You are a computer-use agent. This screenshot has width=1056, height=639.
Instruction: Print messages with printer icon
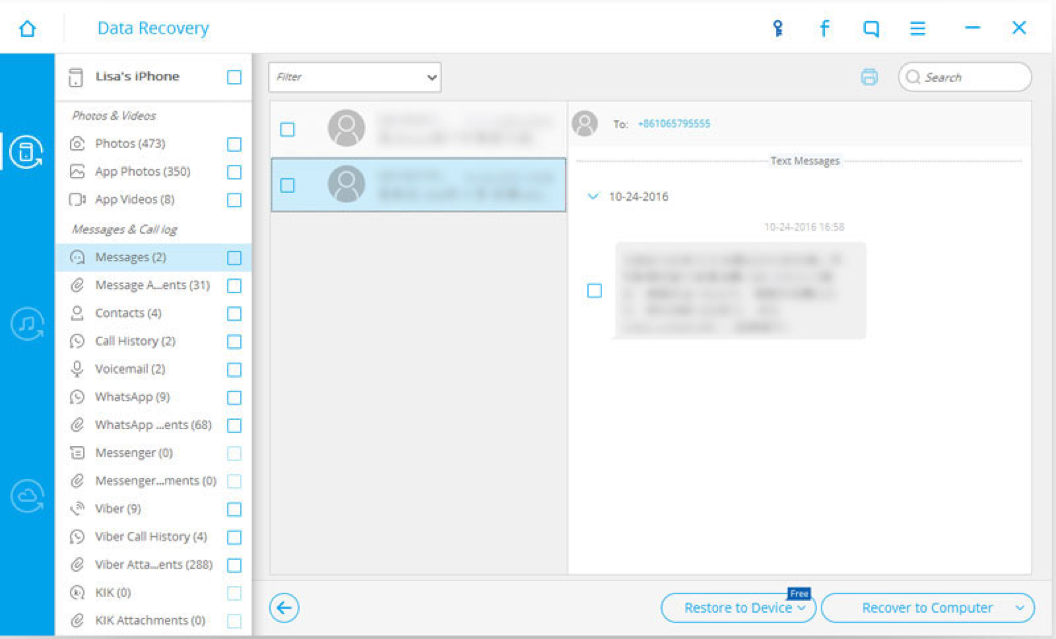(x=869, y=77)
